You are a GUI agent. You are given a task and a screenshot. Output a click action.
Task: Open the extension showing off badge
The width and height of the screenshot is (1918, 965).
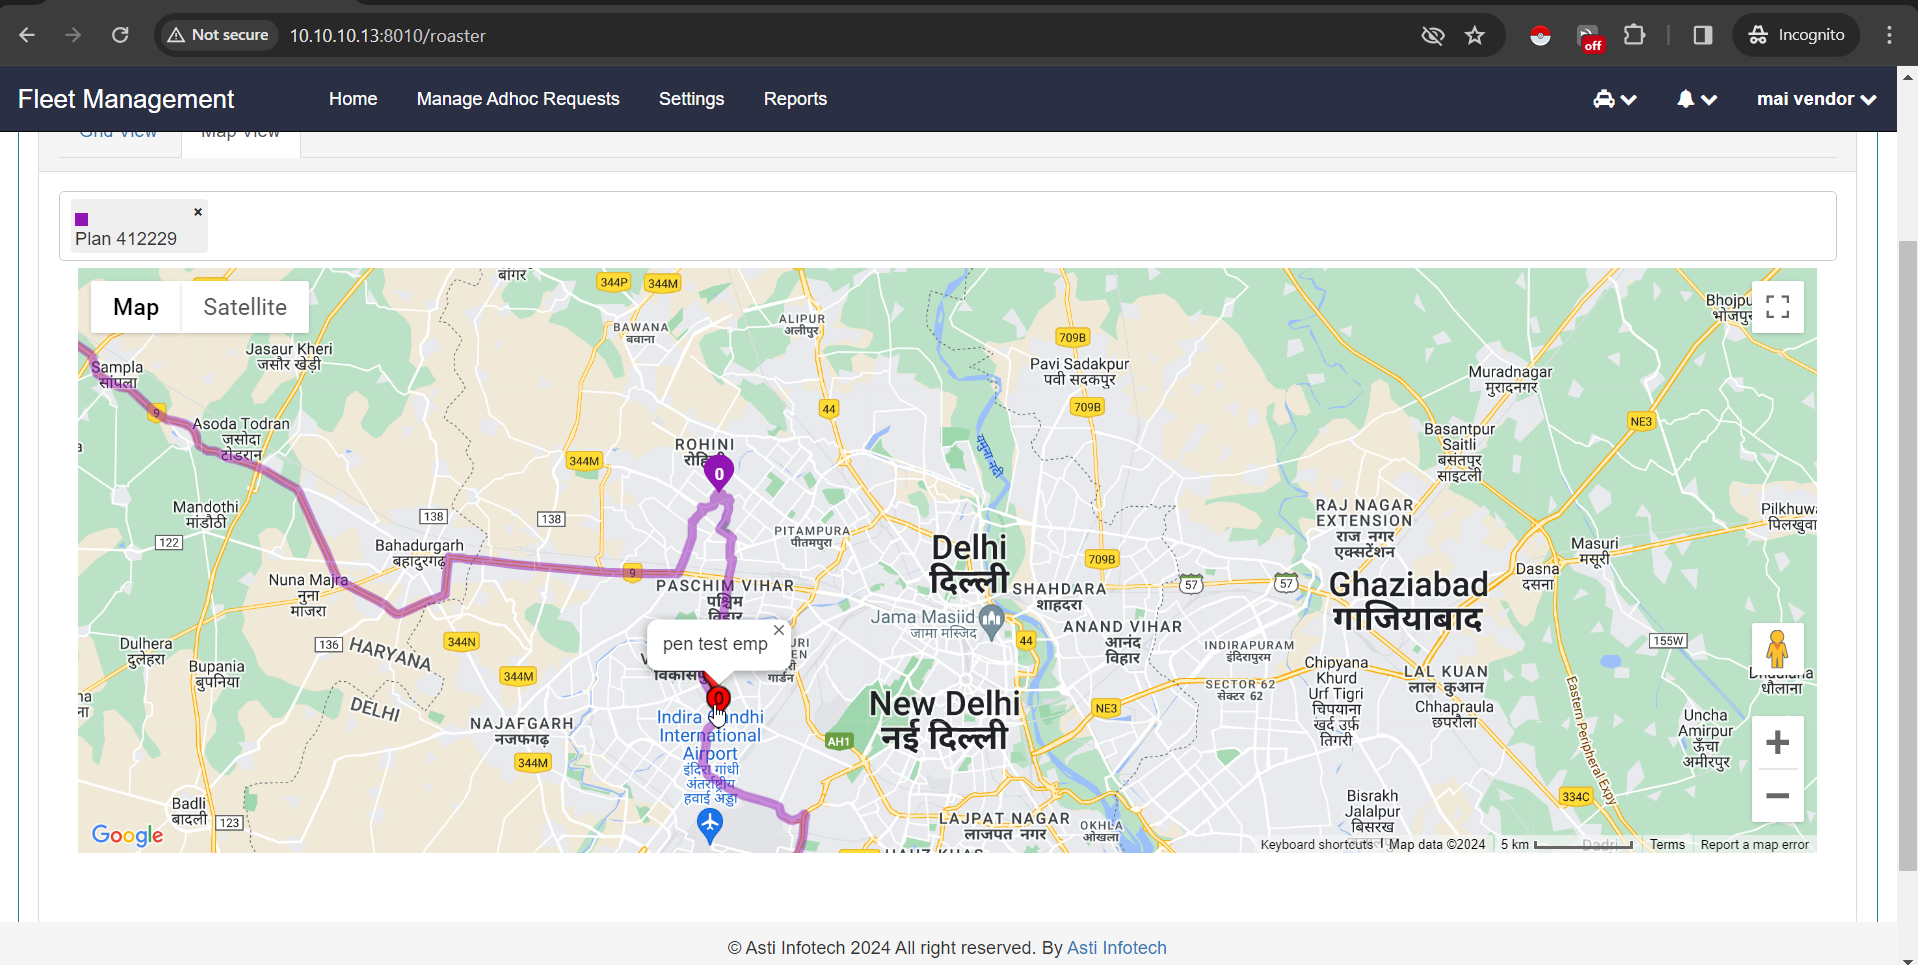tap(1589, 37)
